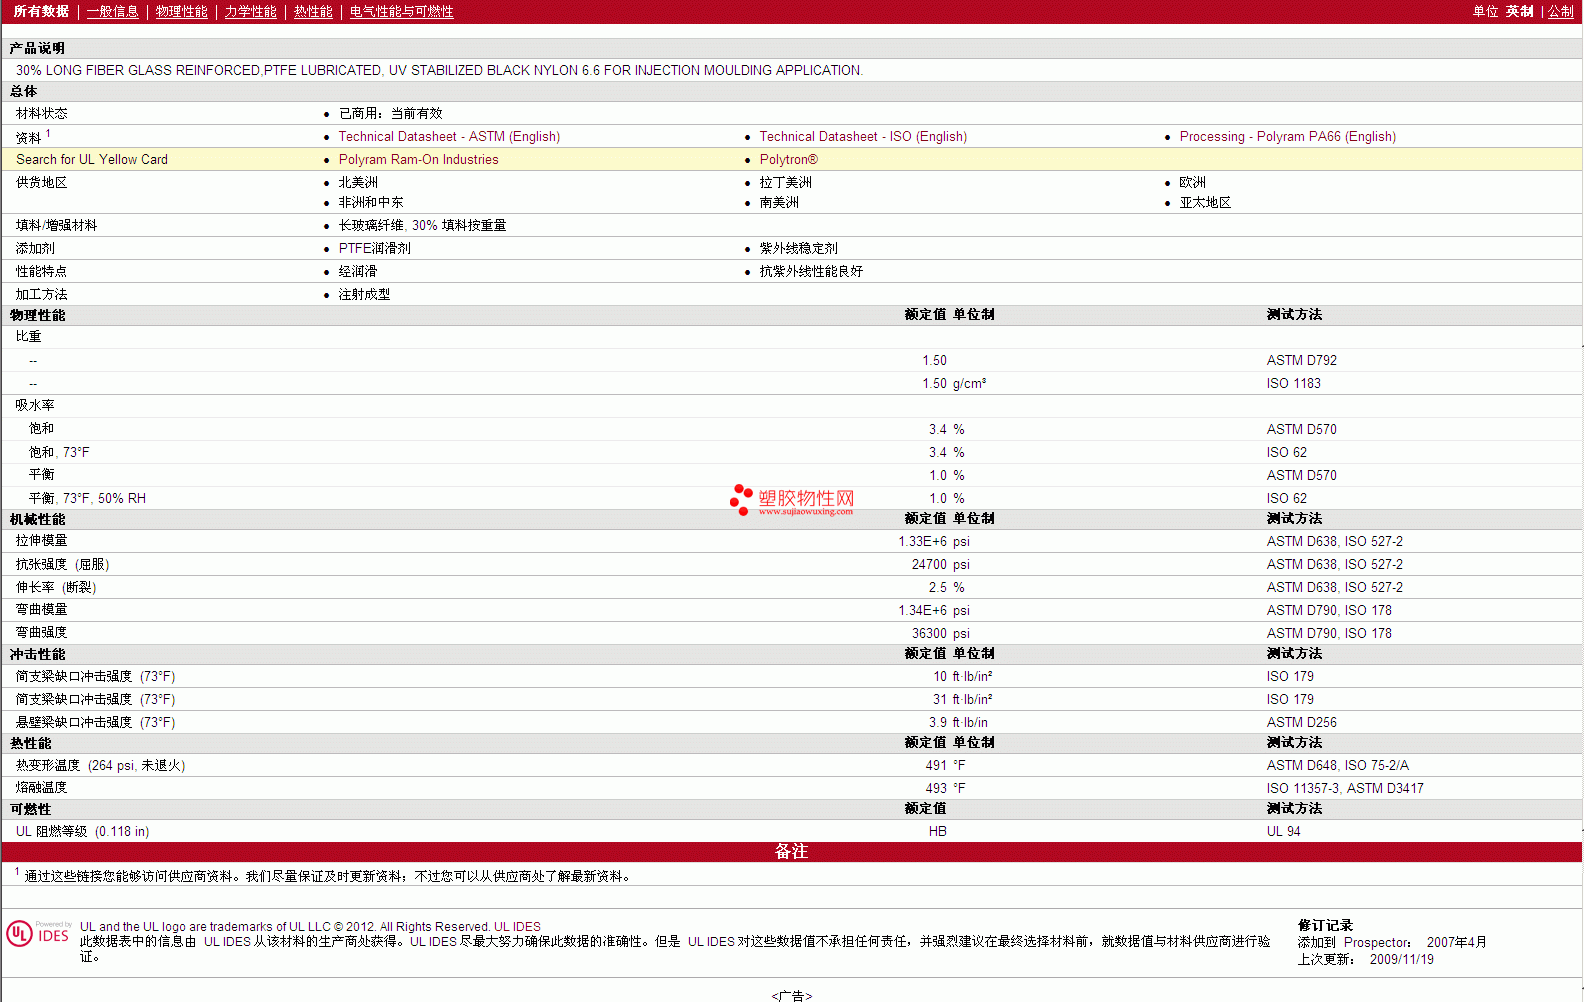
Task: Click the elongation value "2.5"
Action: 938,588
